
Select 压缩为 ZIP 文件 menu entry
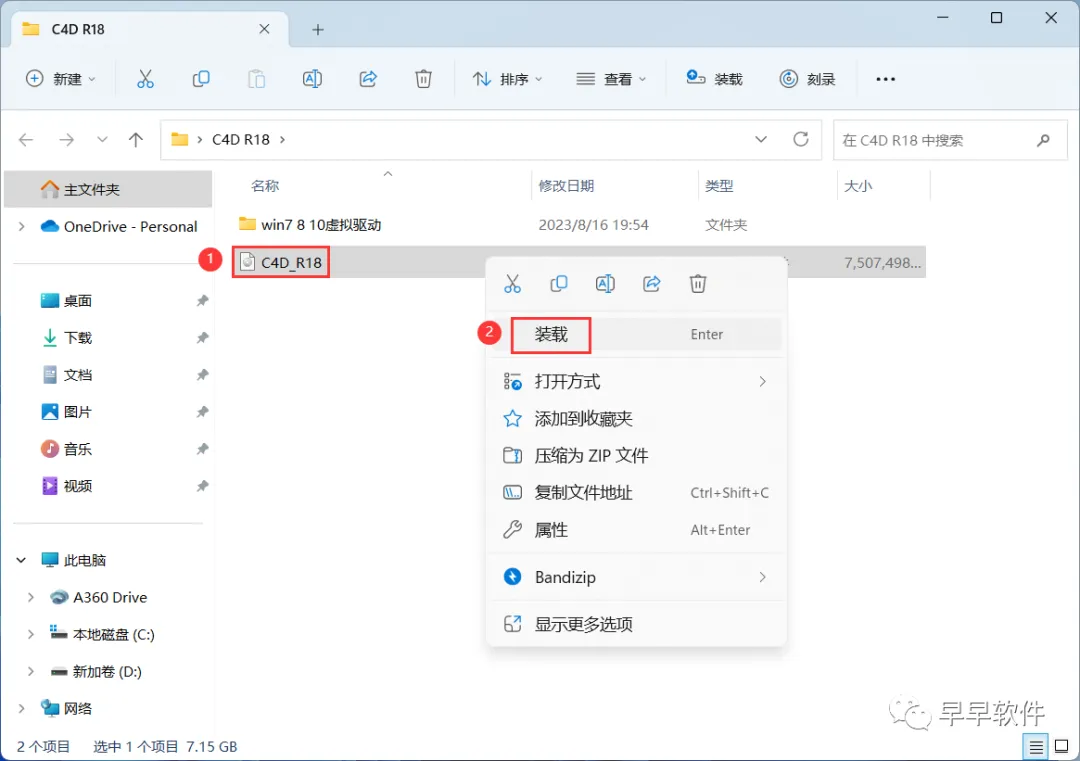636,456
